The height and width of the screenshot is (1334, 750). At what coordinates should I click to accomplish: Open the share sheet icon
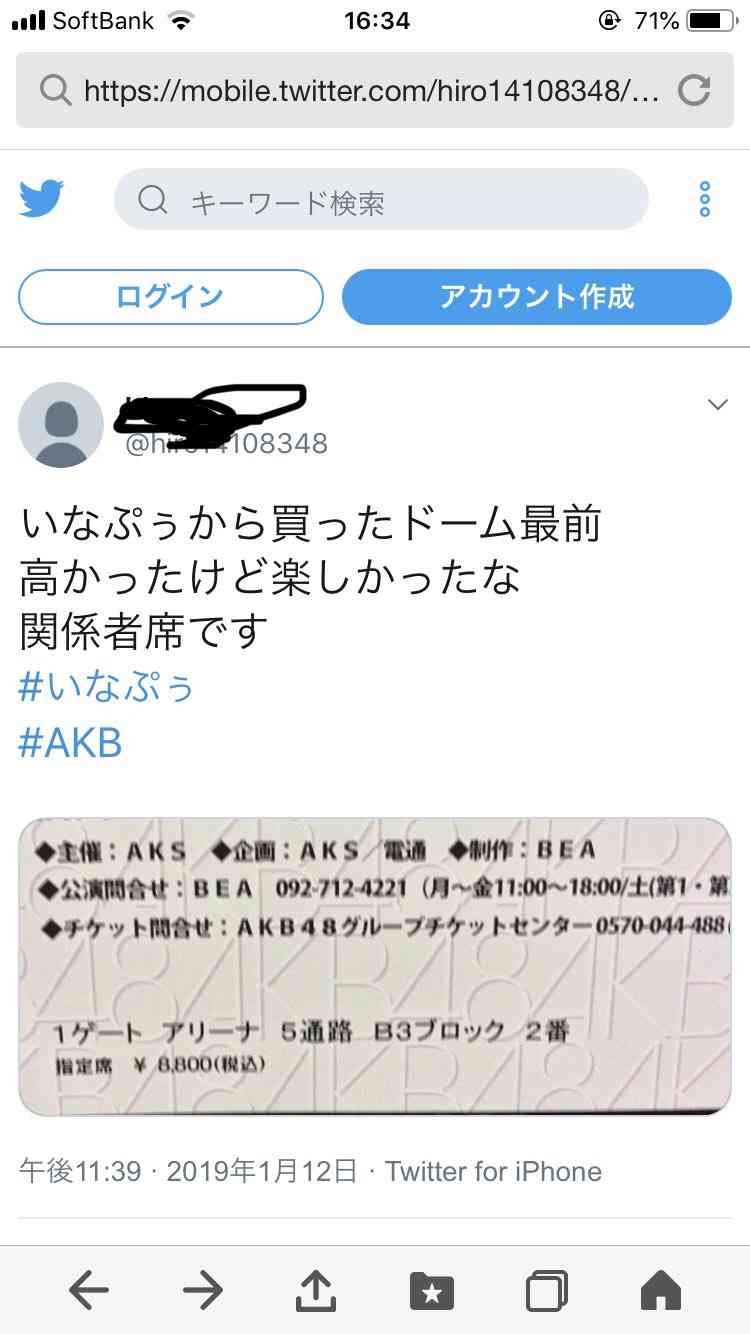click(316, 1289)
